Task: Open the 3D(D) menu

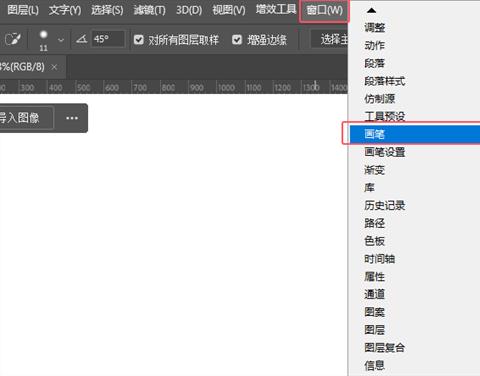Action: pyautogui.click(x=189, y=10)
